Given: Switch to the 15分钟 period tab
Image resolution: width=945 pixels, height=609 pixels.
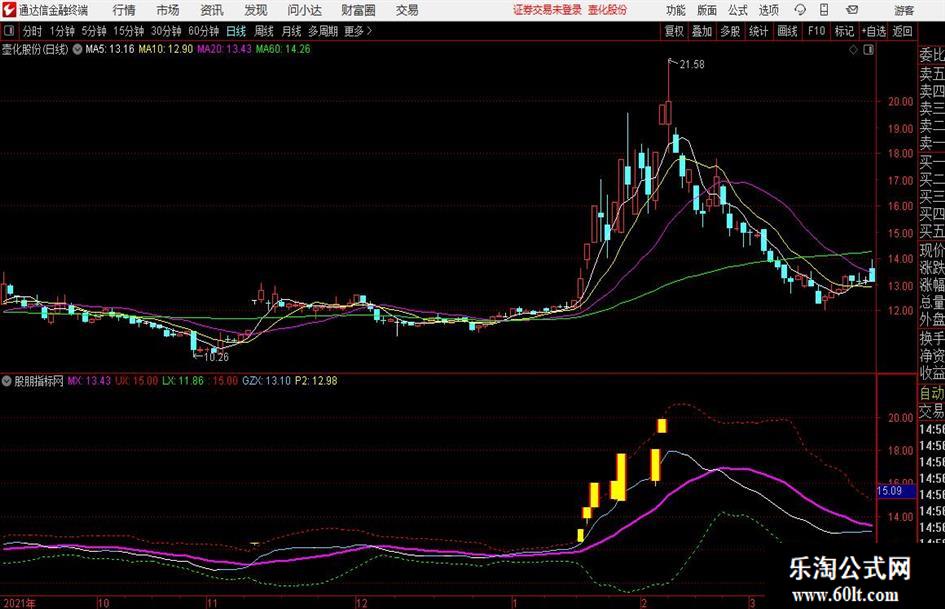Looking at the screenshot, I should (129, 31).
